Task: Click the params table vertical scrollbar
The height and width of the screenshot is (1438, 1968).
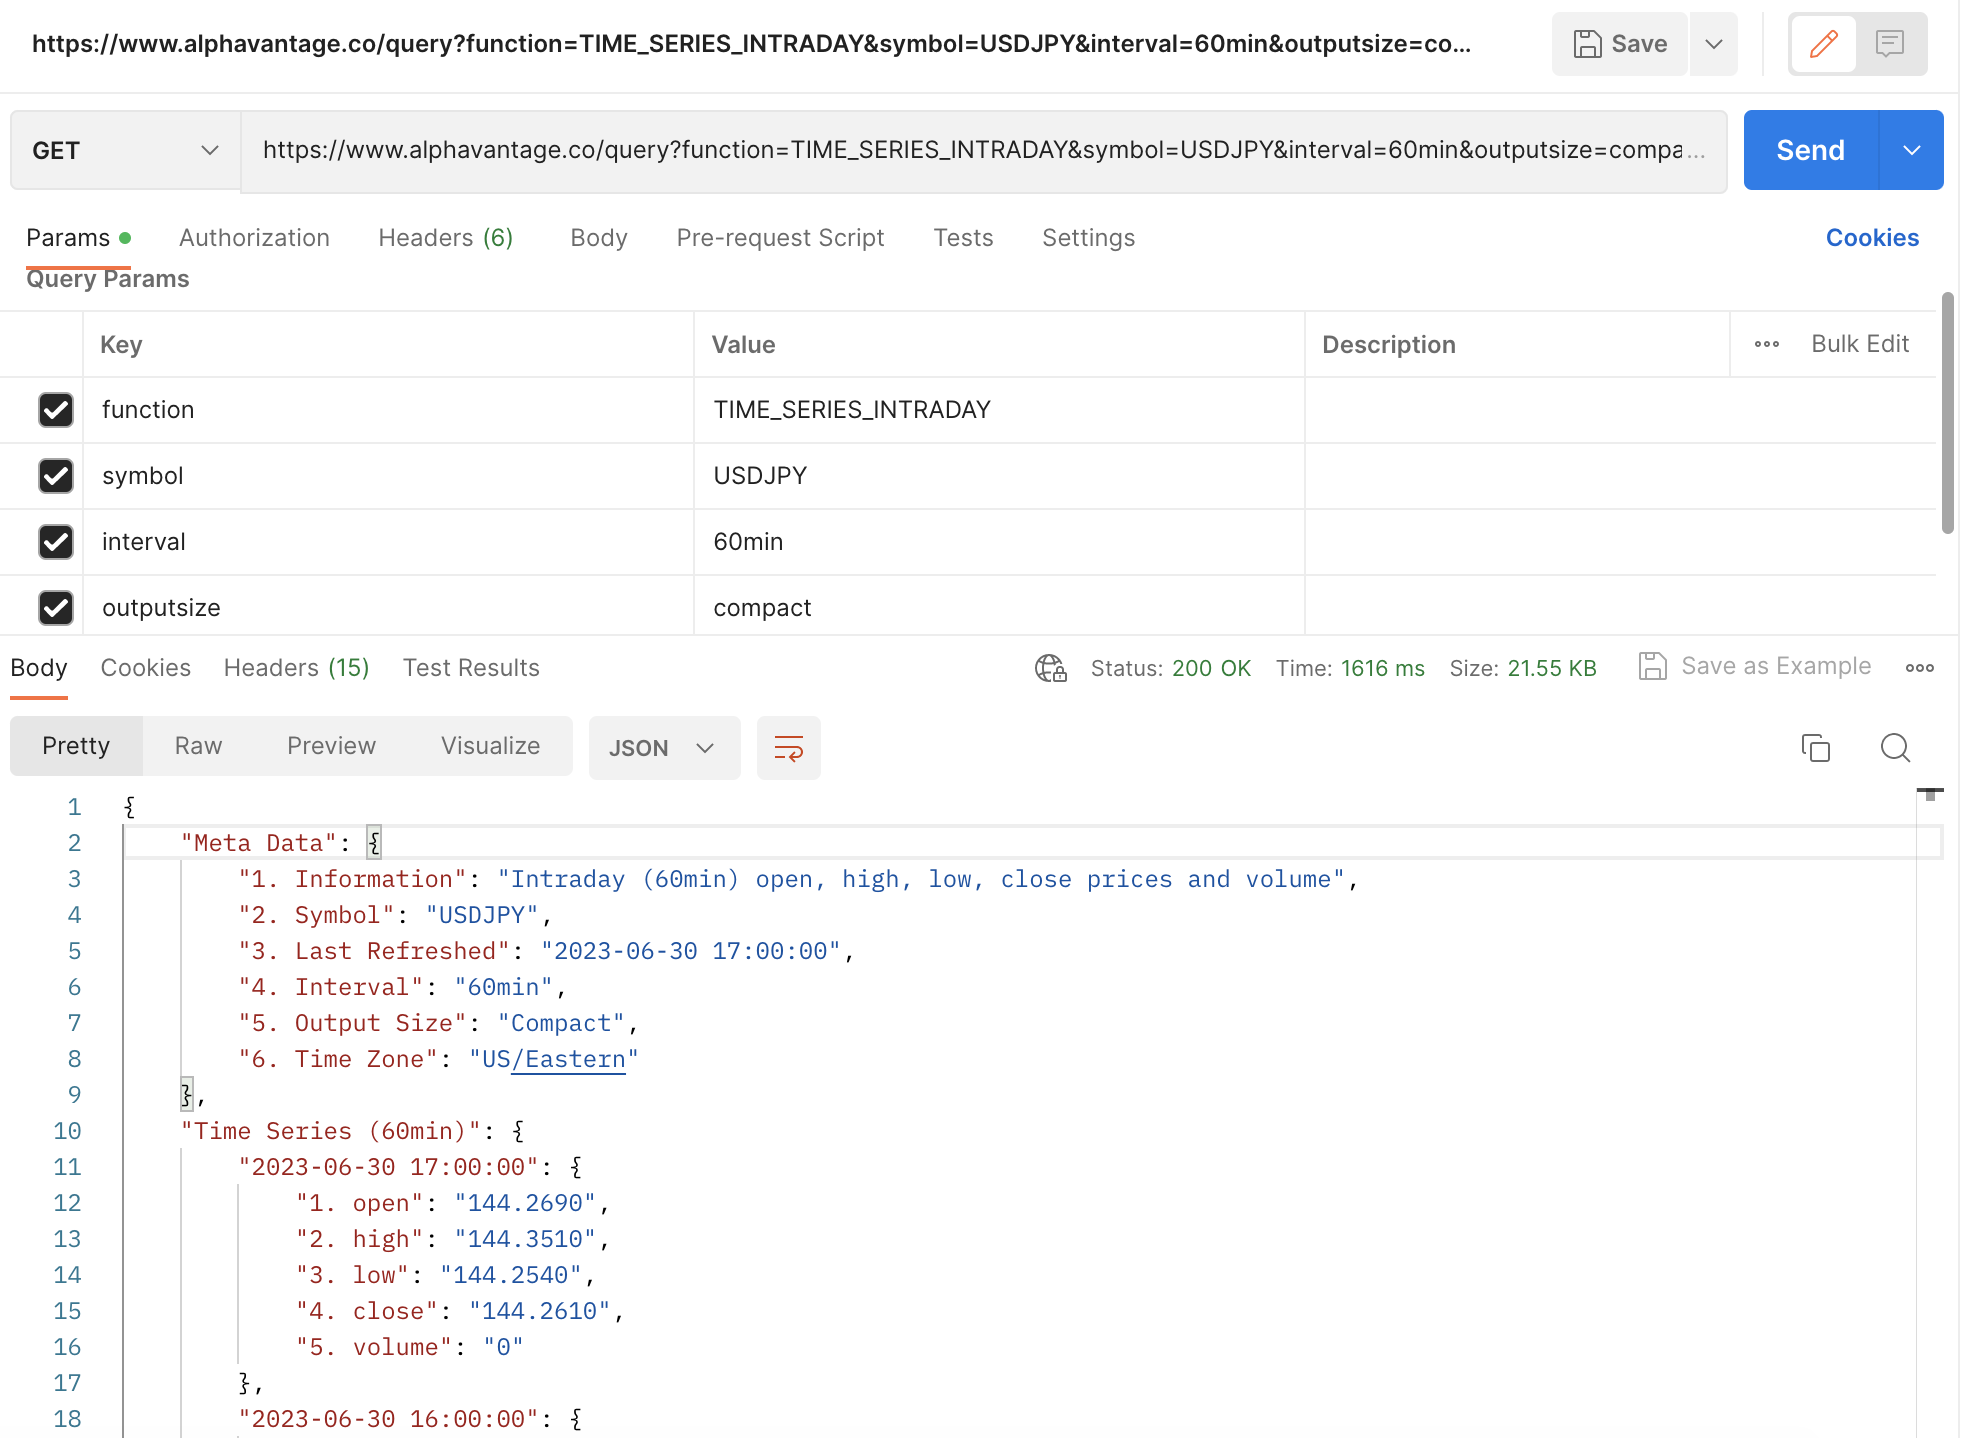Action: 1947,412
